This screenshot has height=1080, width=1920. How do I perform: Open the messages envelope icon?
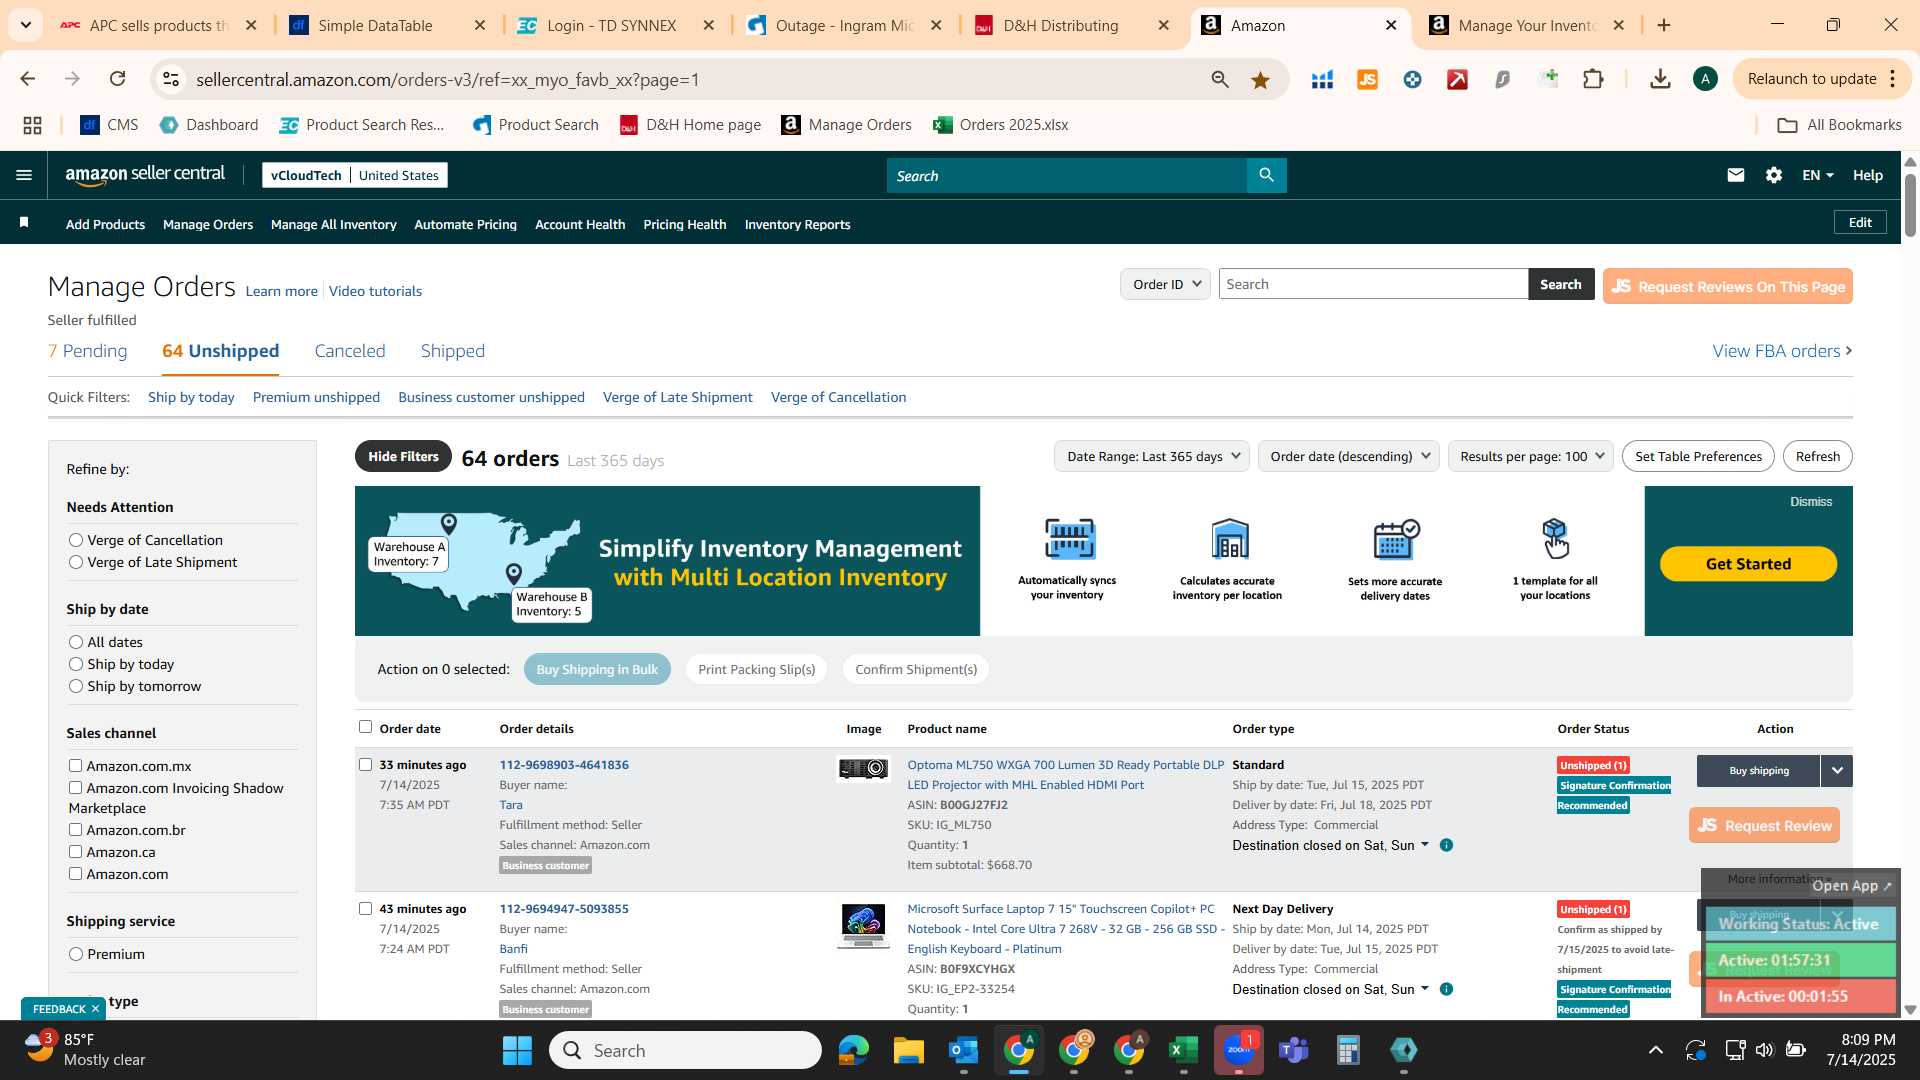(1736, 175)
